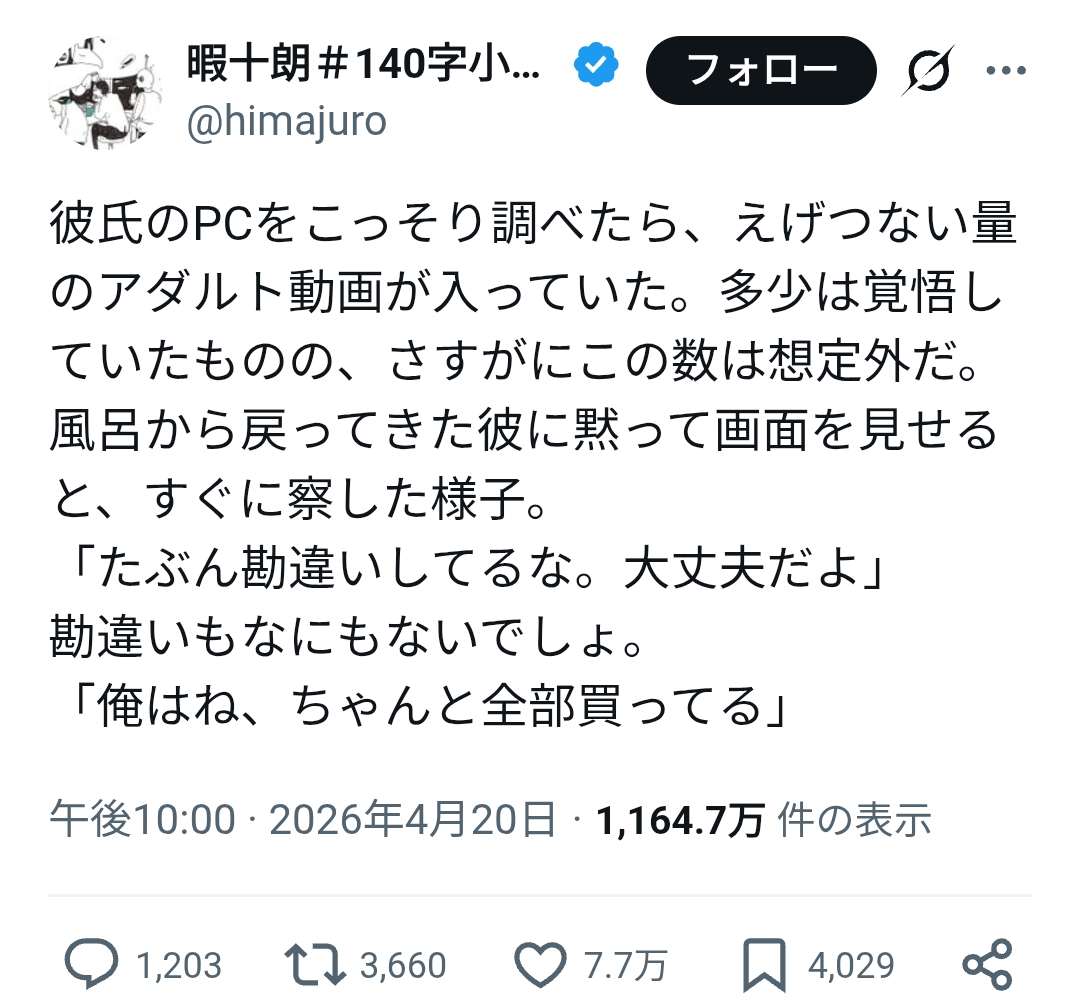The image size is (1080, 1008).
Task: Click the 4,029 bookmarks count
Action: tap(851, 965)
